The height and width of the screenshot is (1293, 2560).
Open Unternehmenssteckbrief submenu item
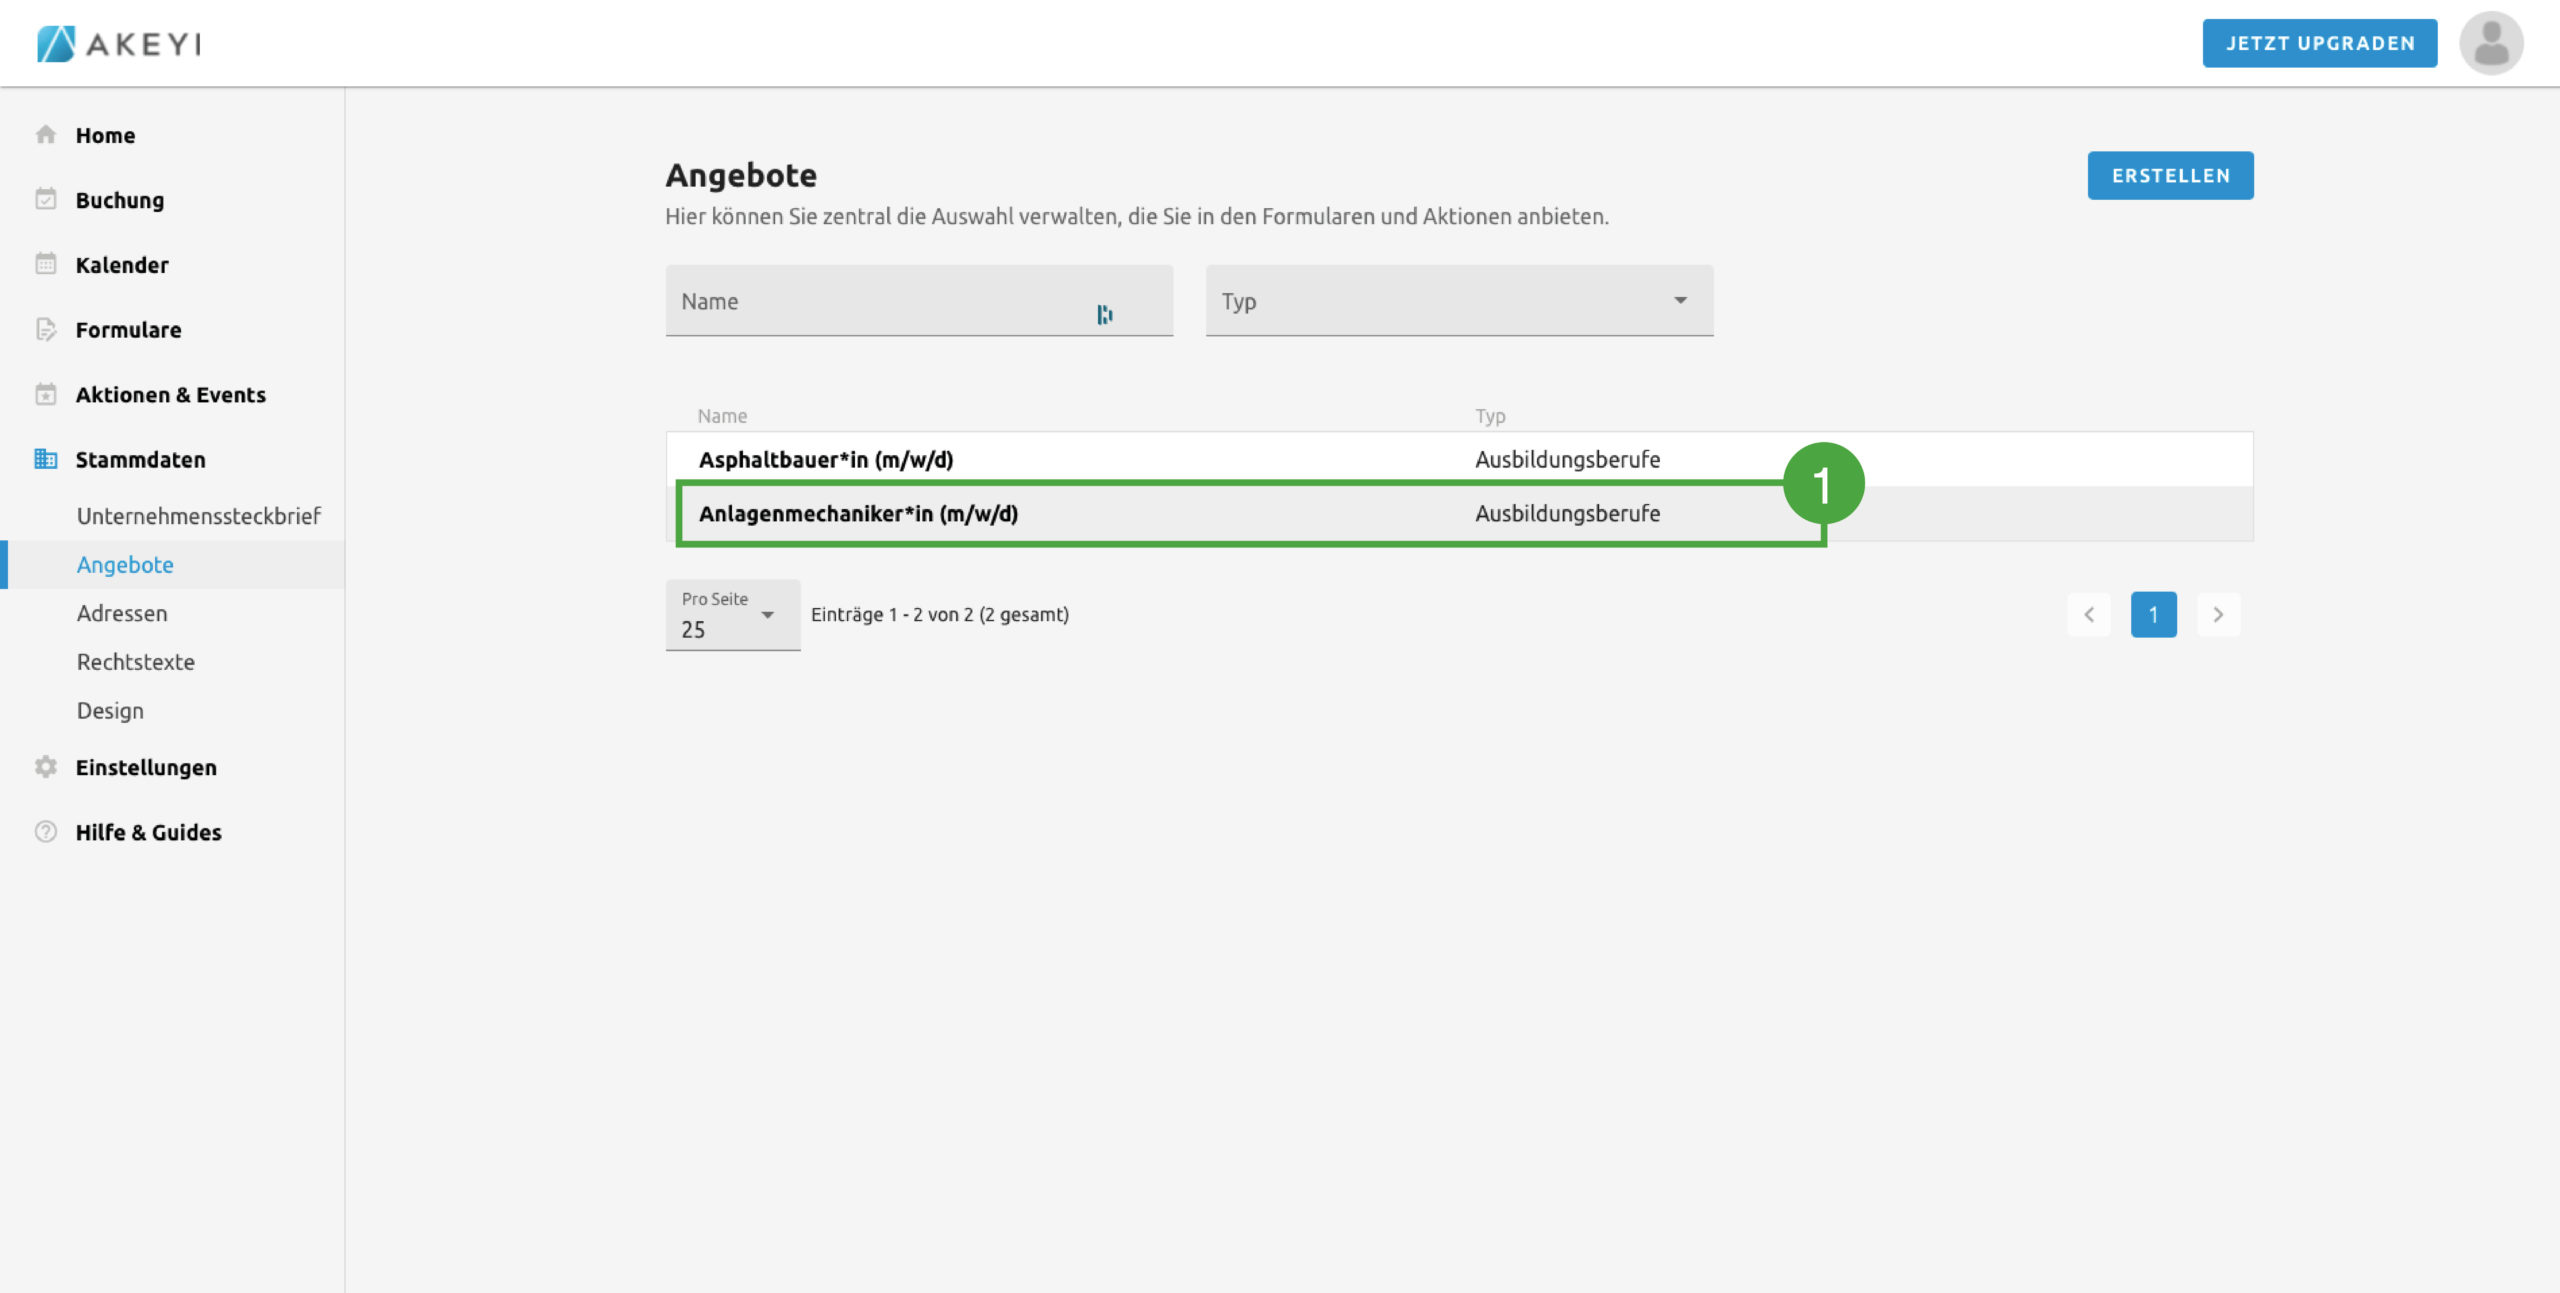coord(198,516)
